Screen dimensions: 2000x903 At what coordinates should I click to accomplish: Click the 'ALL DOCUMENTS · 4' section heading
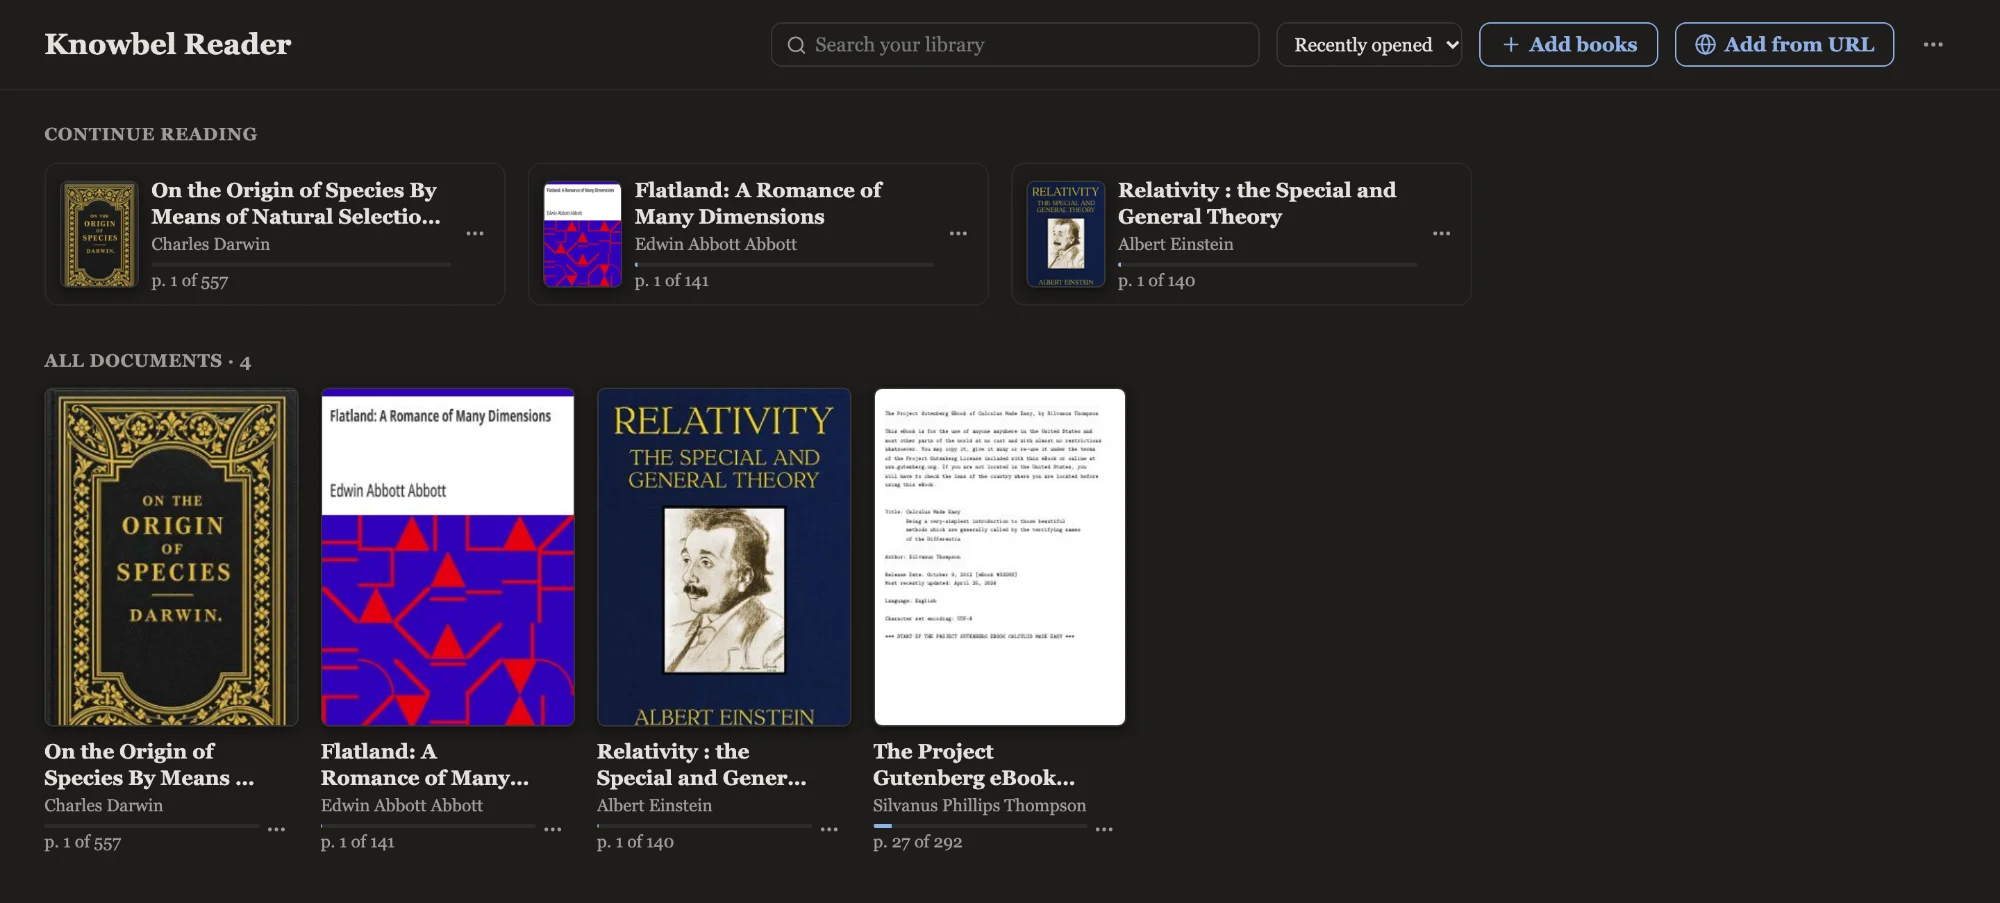148,361
